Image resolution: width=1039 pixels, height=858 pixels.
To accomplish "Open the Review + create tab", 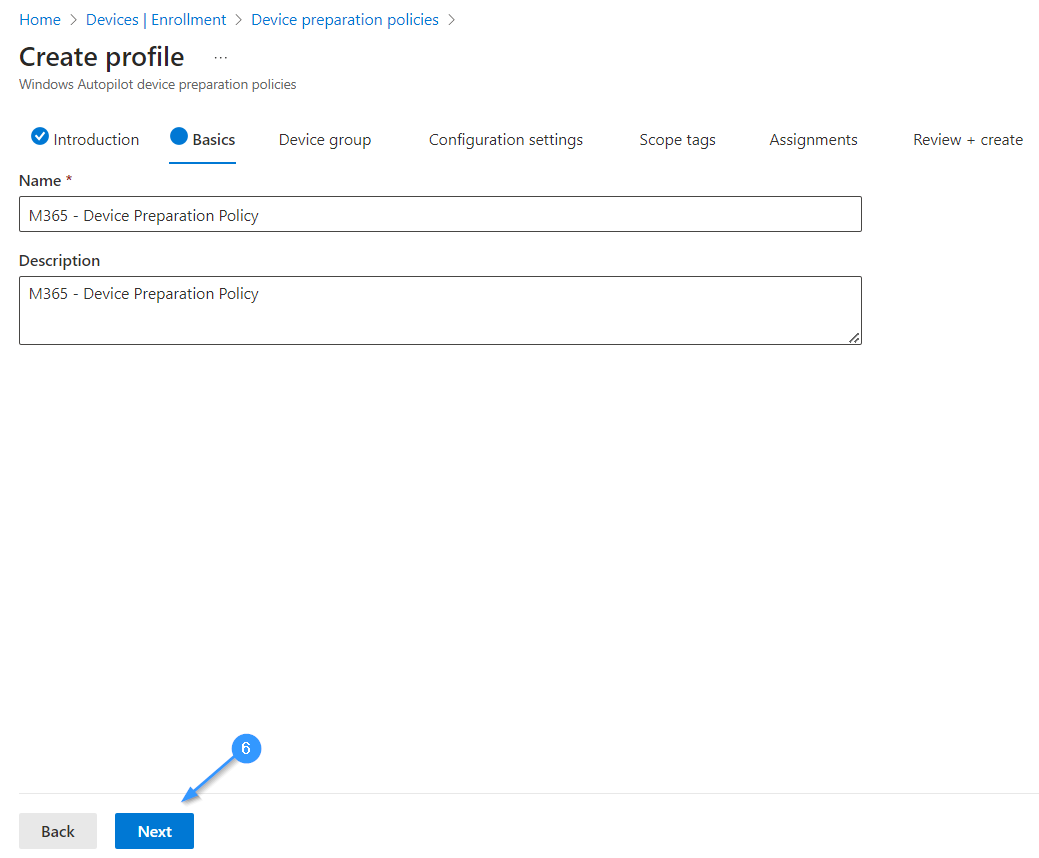I will tap(967, 140).
